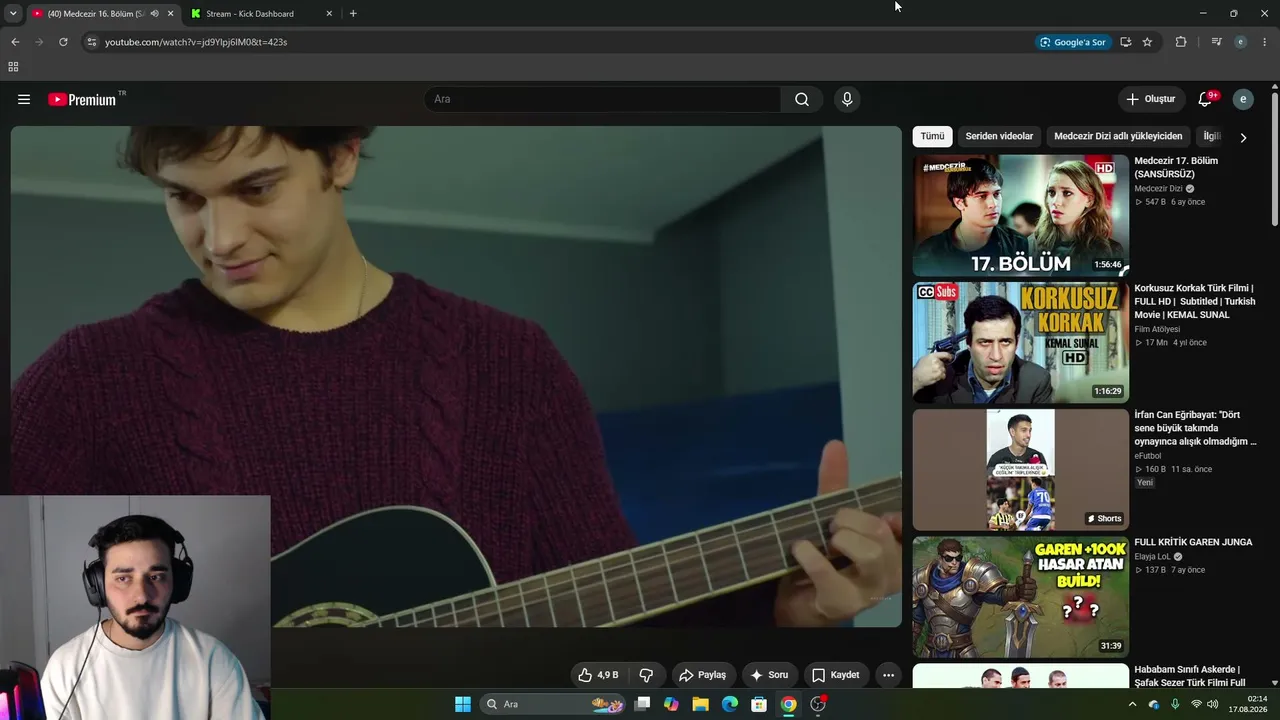Open the browser extensions puzzle icon
Viewport: 1280px width, 720px height.
coord(1181,42)
